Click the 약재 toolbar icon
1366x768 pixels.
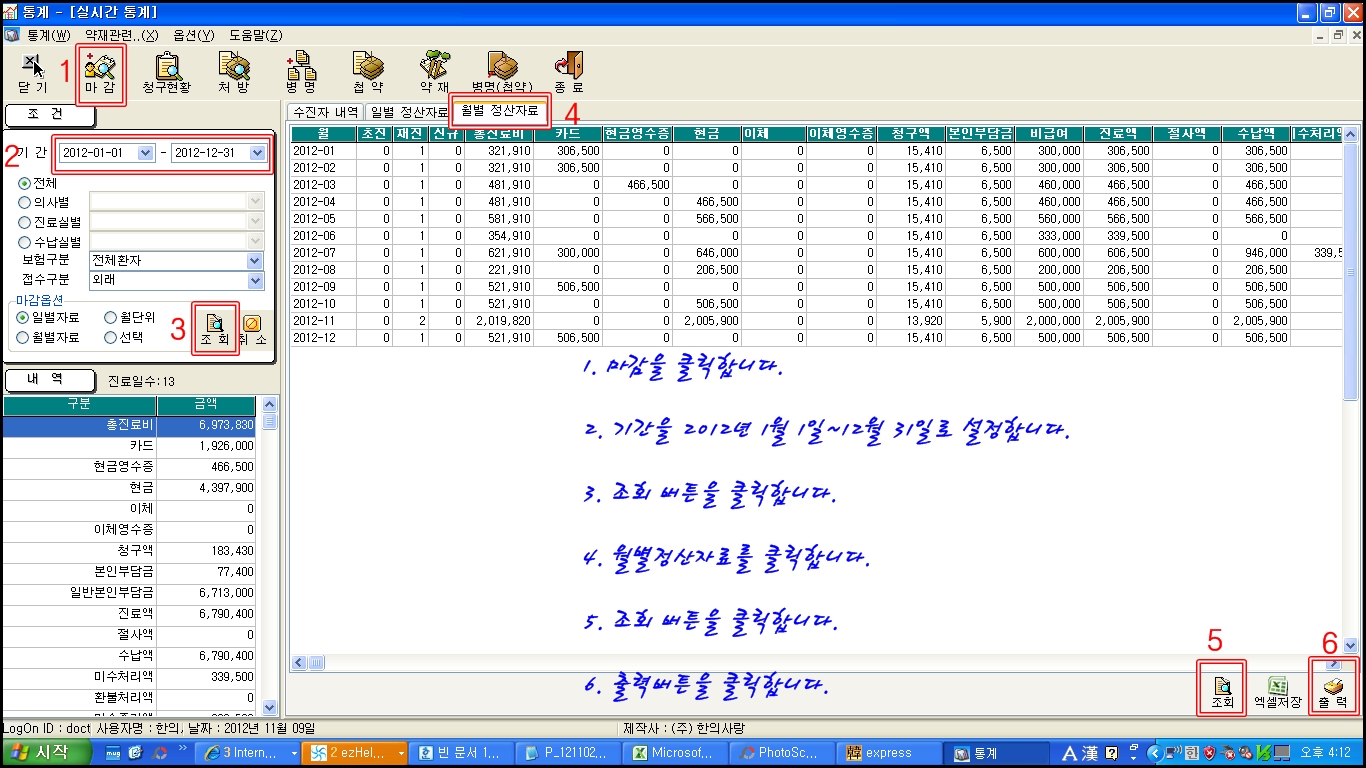pos(434,73)
